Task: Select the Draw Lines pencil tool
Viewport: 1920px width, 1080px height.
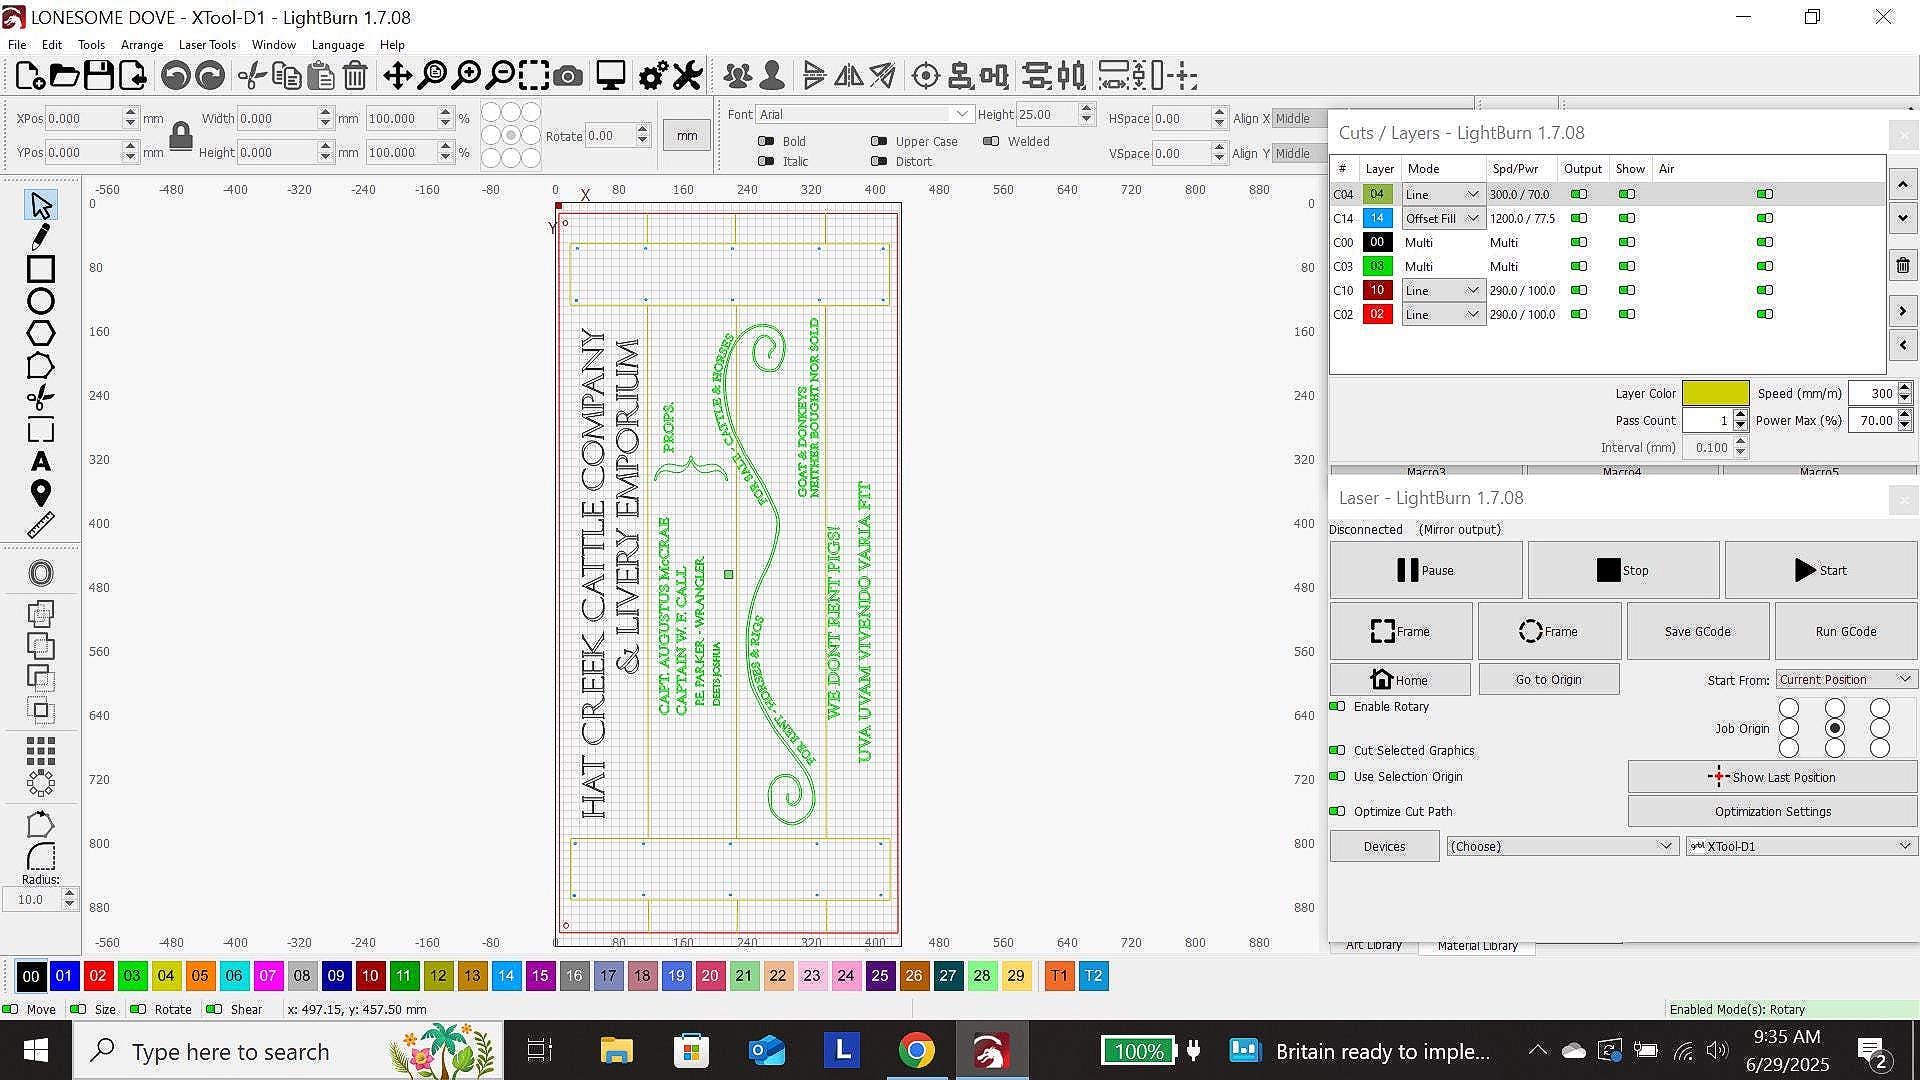Action: click(41, 237)
